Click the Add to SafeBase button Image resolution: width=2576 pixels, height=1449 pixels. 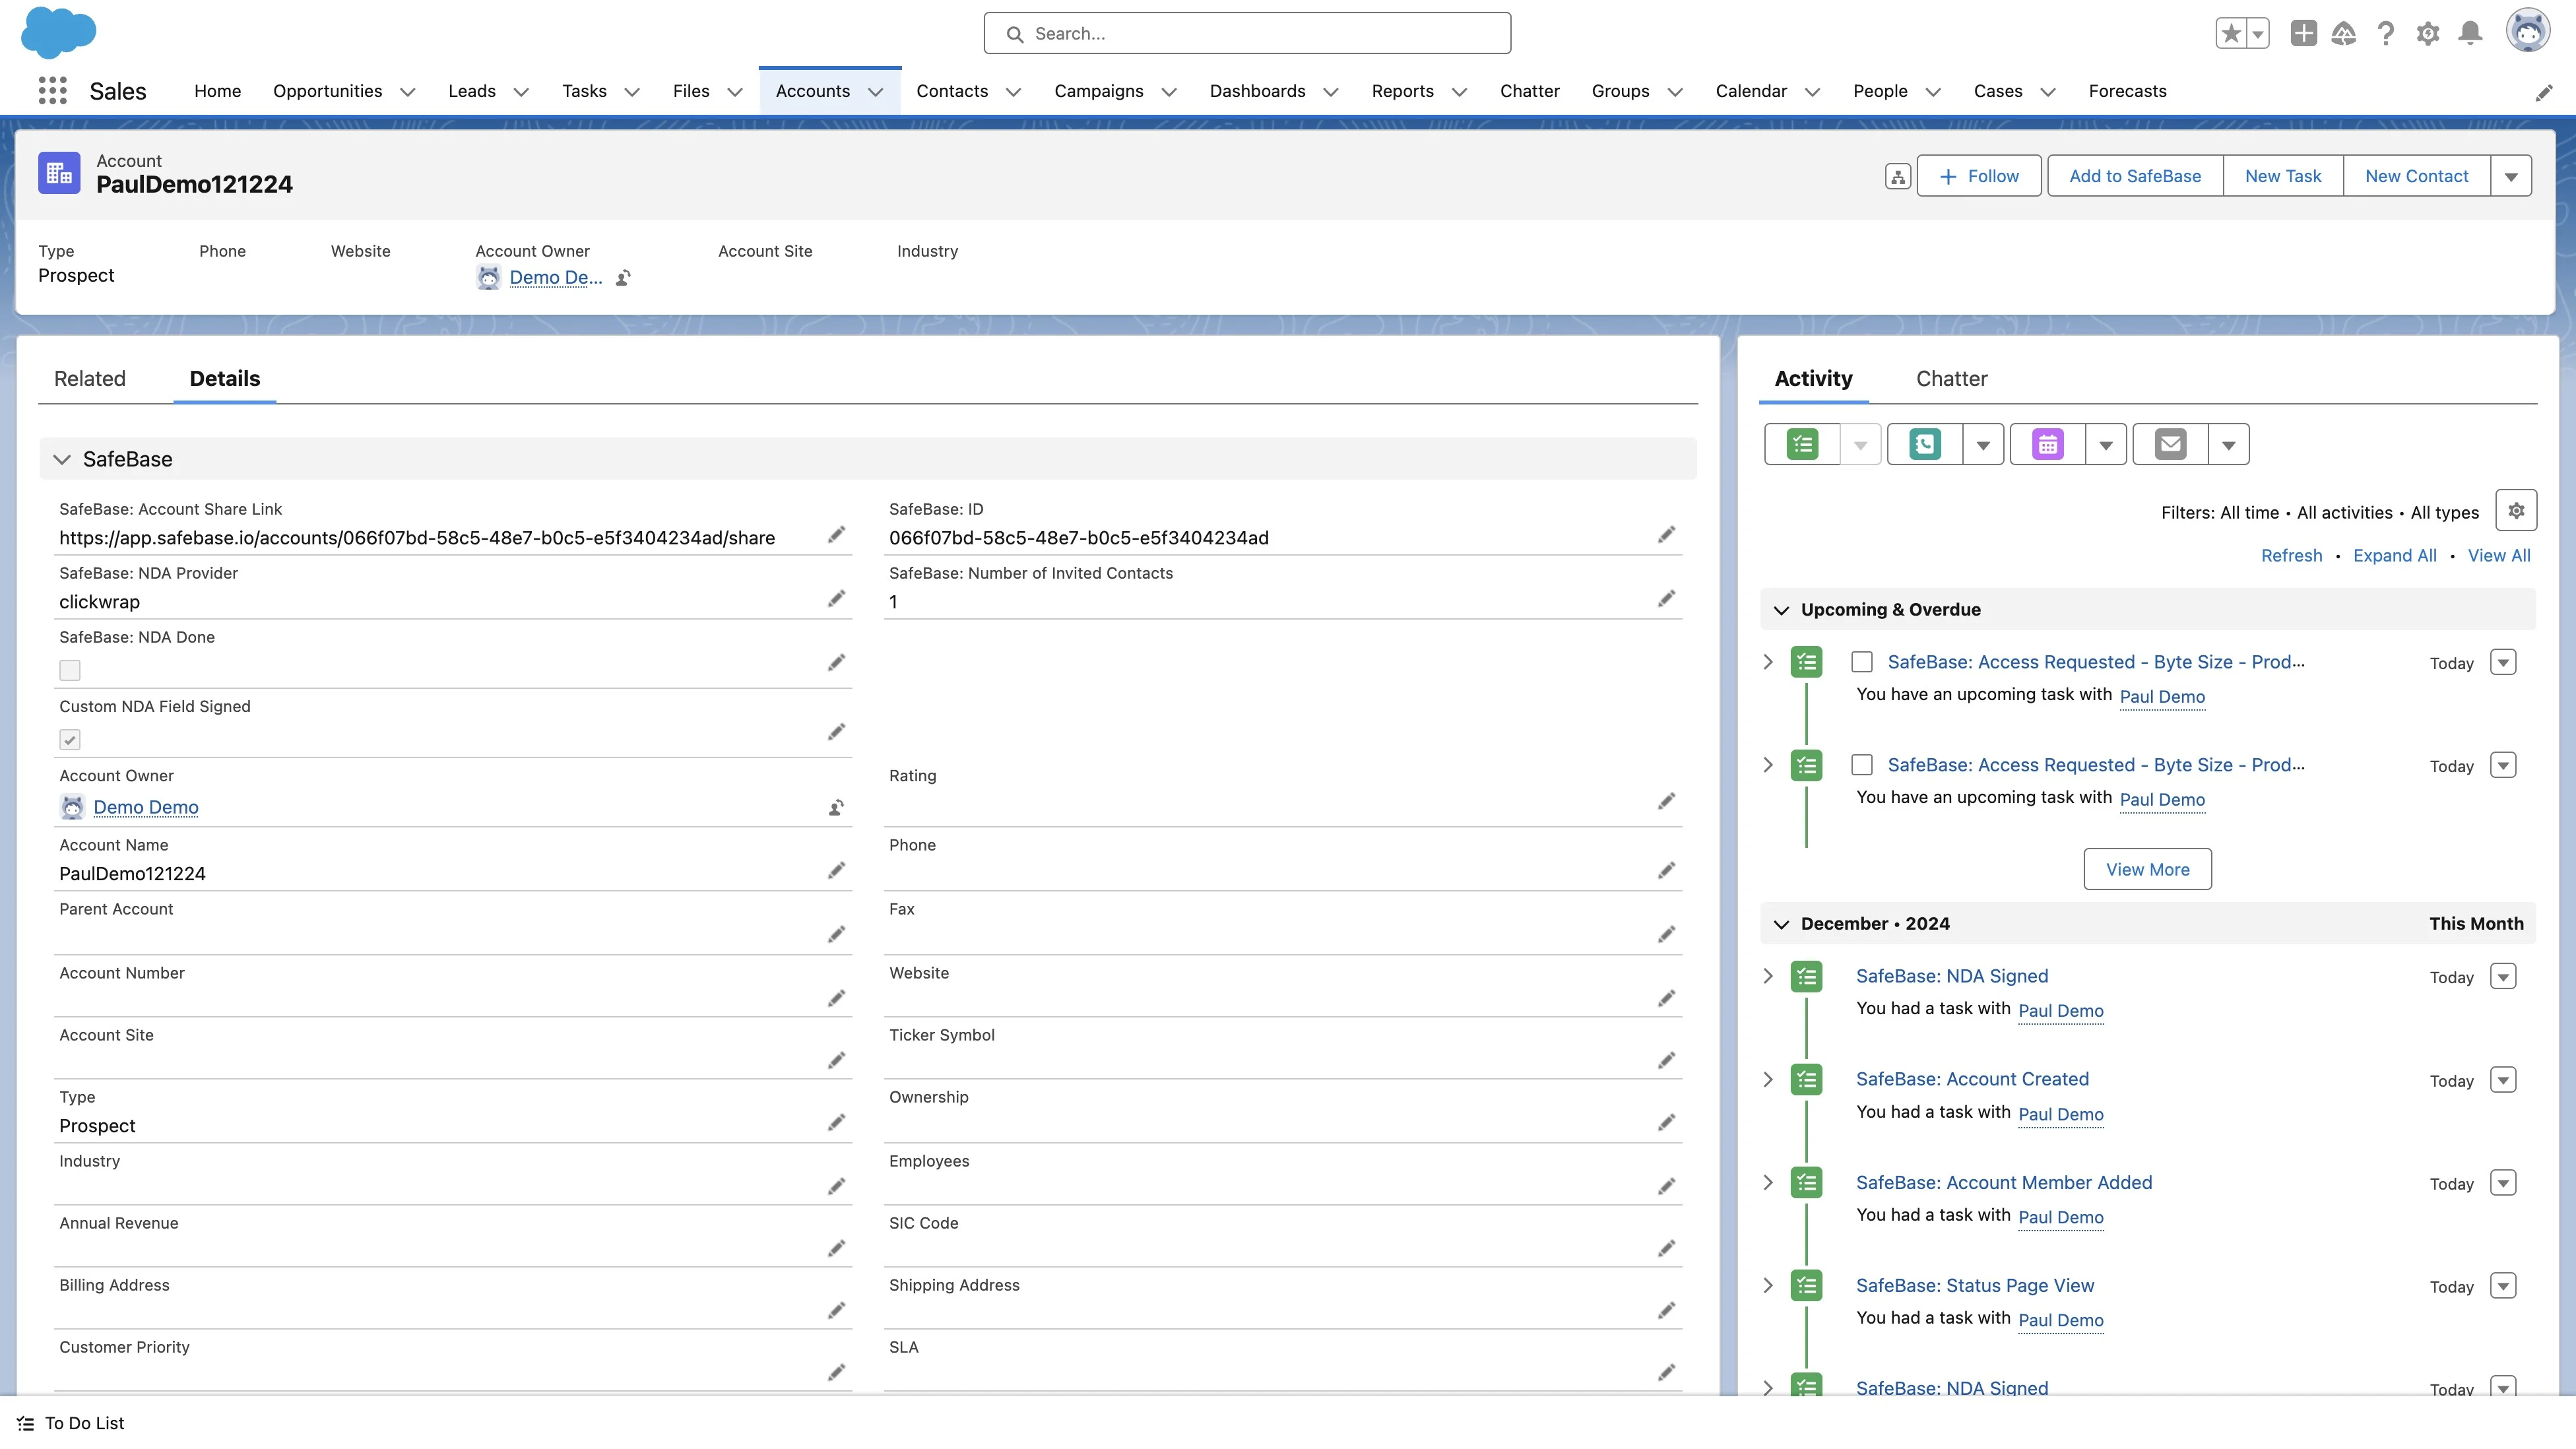[2135, 176]
